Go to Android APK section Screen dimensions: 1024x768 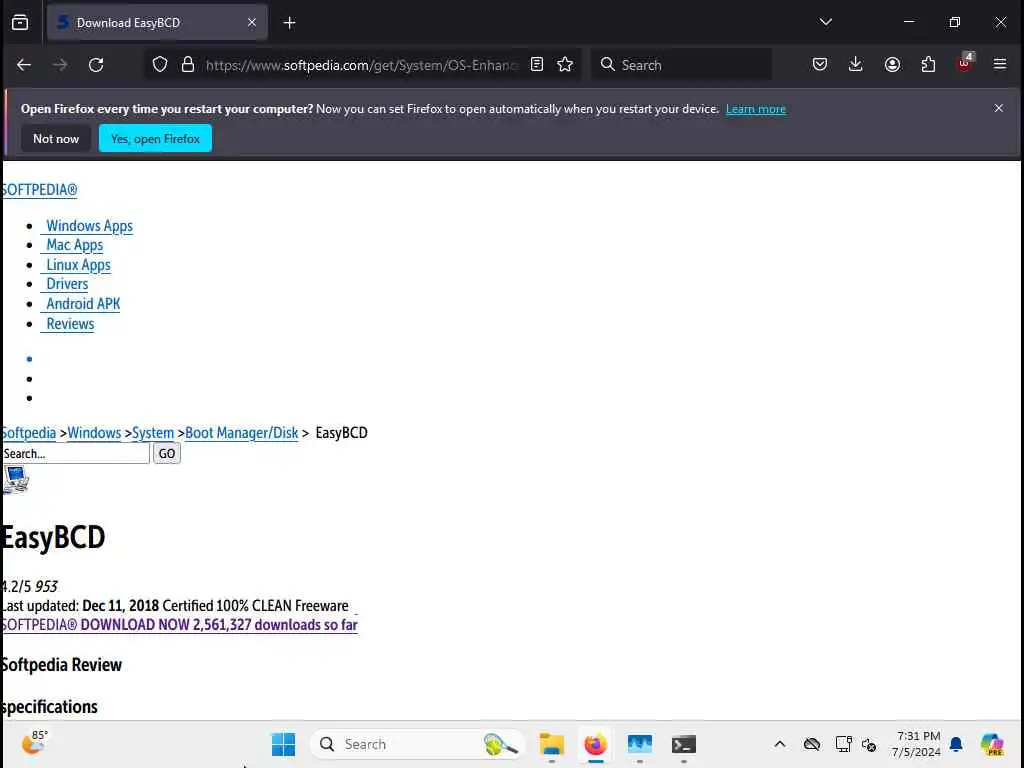click(x=83, y=304)
